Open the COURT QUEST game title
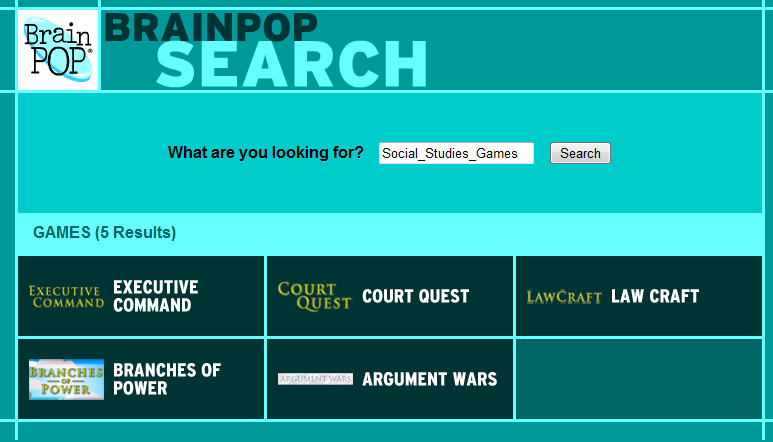 pos(416,296)
